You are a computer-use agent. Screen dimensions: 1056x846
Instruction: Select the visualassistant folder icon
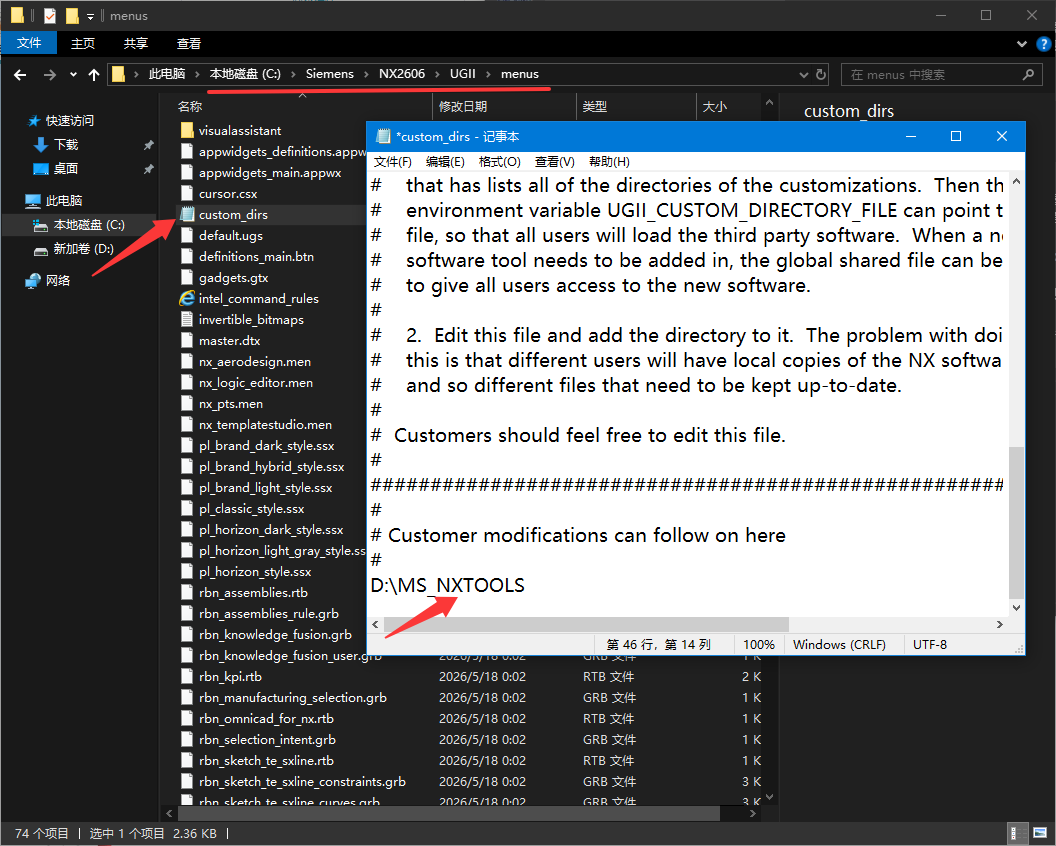tap(187, 130)
